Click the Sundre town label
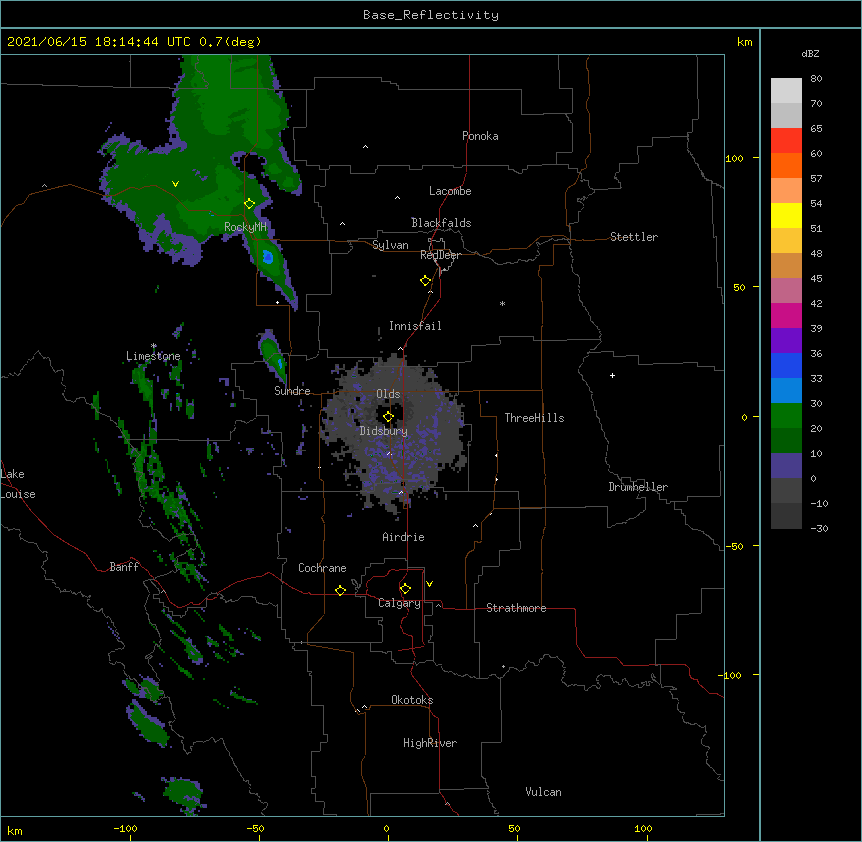862x842 pixels. [292, 391]
